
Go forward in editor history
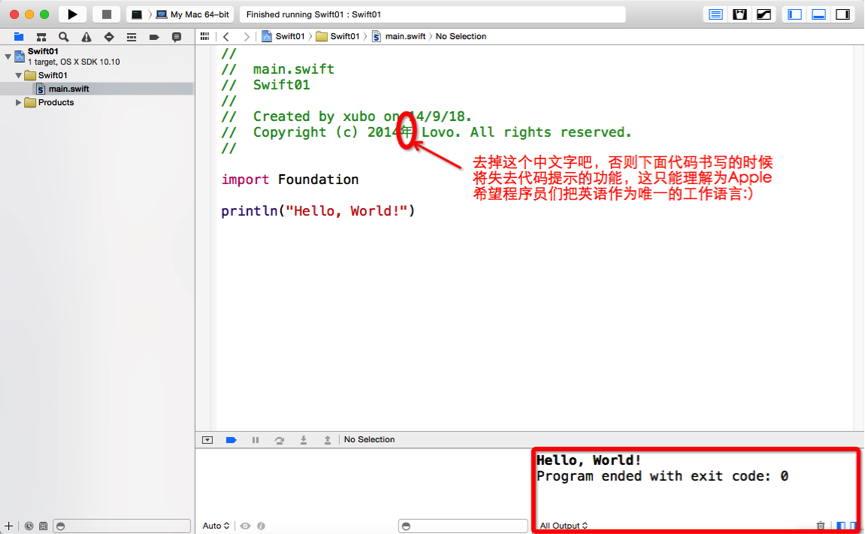click(246, 36)
